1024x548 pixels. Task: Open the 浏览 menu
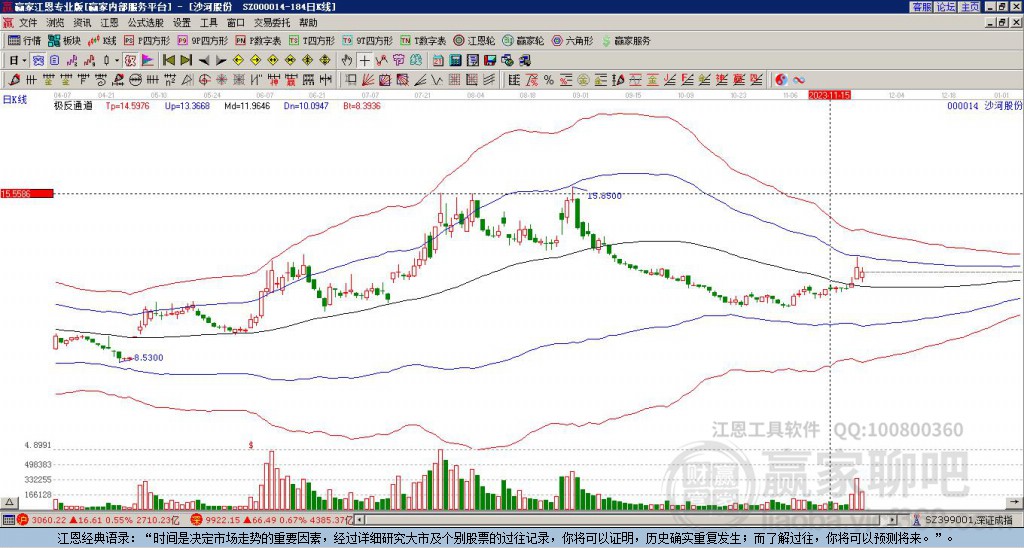coord(56,23)
